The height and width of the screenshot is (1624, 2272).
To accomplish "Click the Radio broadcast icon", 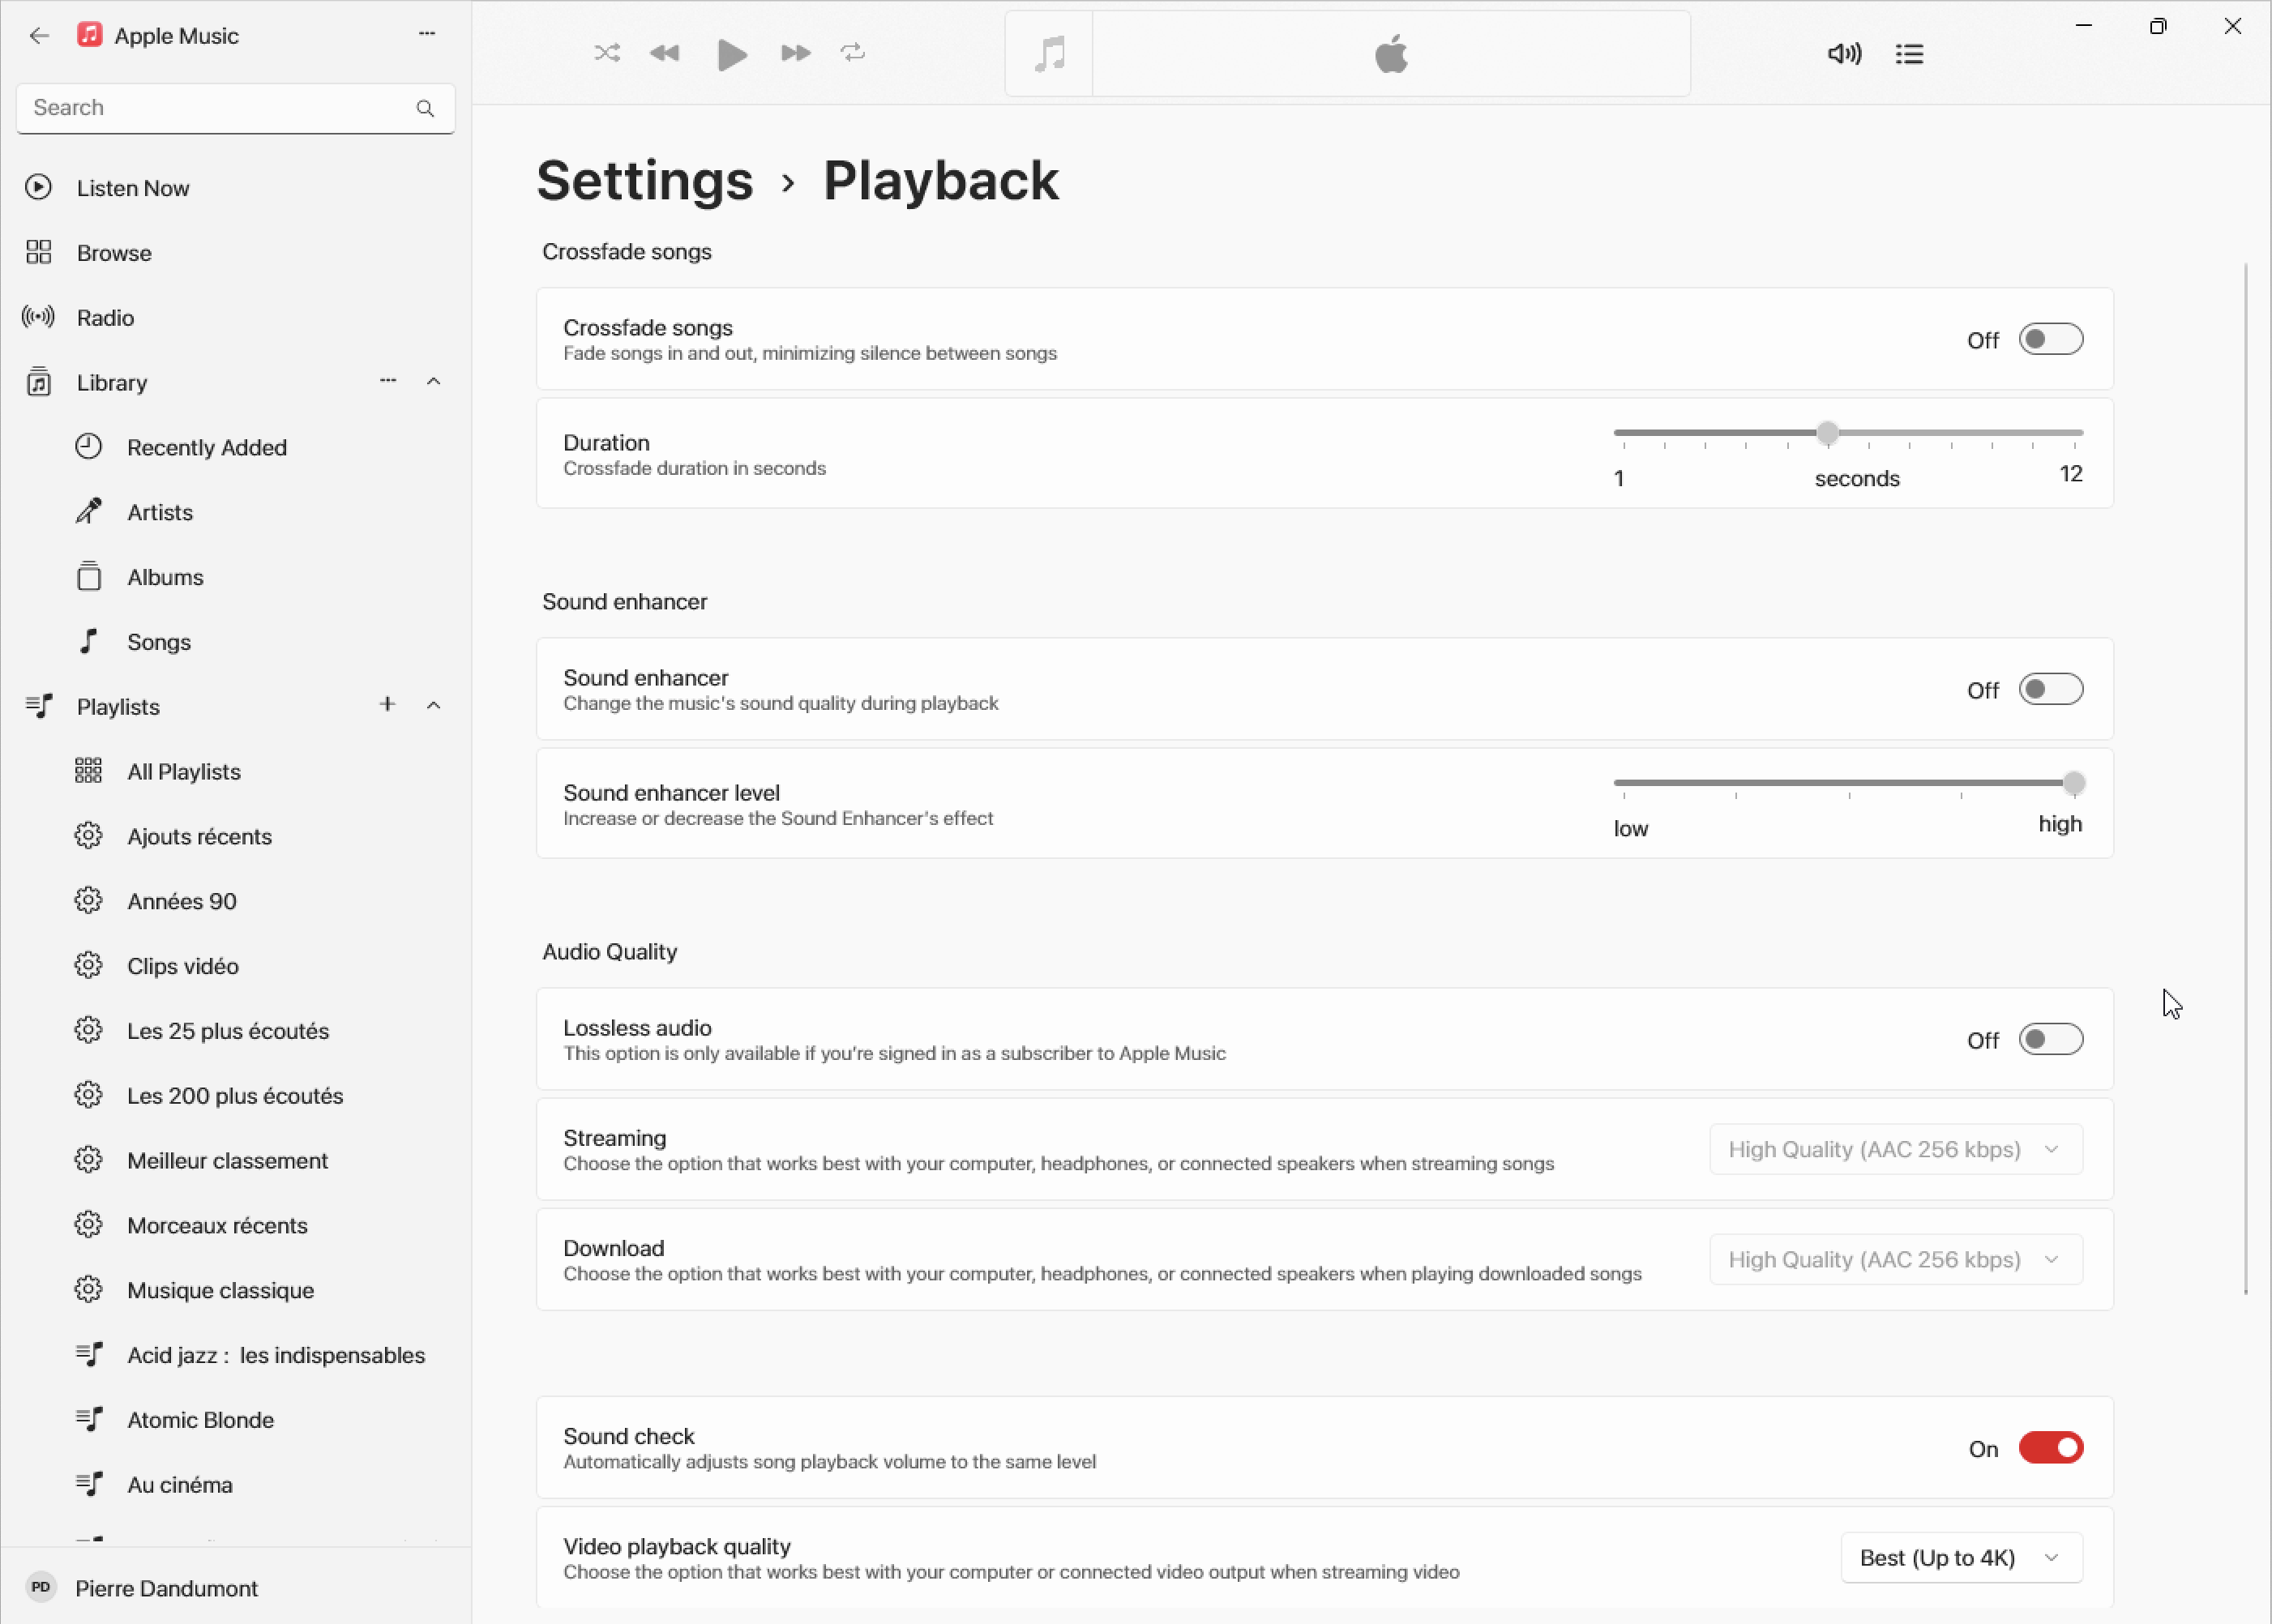I will coord(39,317).
